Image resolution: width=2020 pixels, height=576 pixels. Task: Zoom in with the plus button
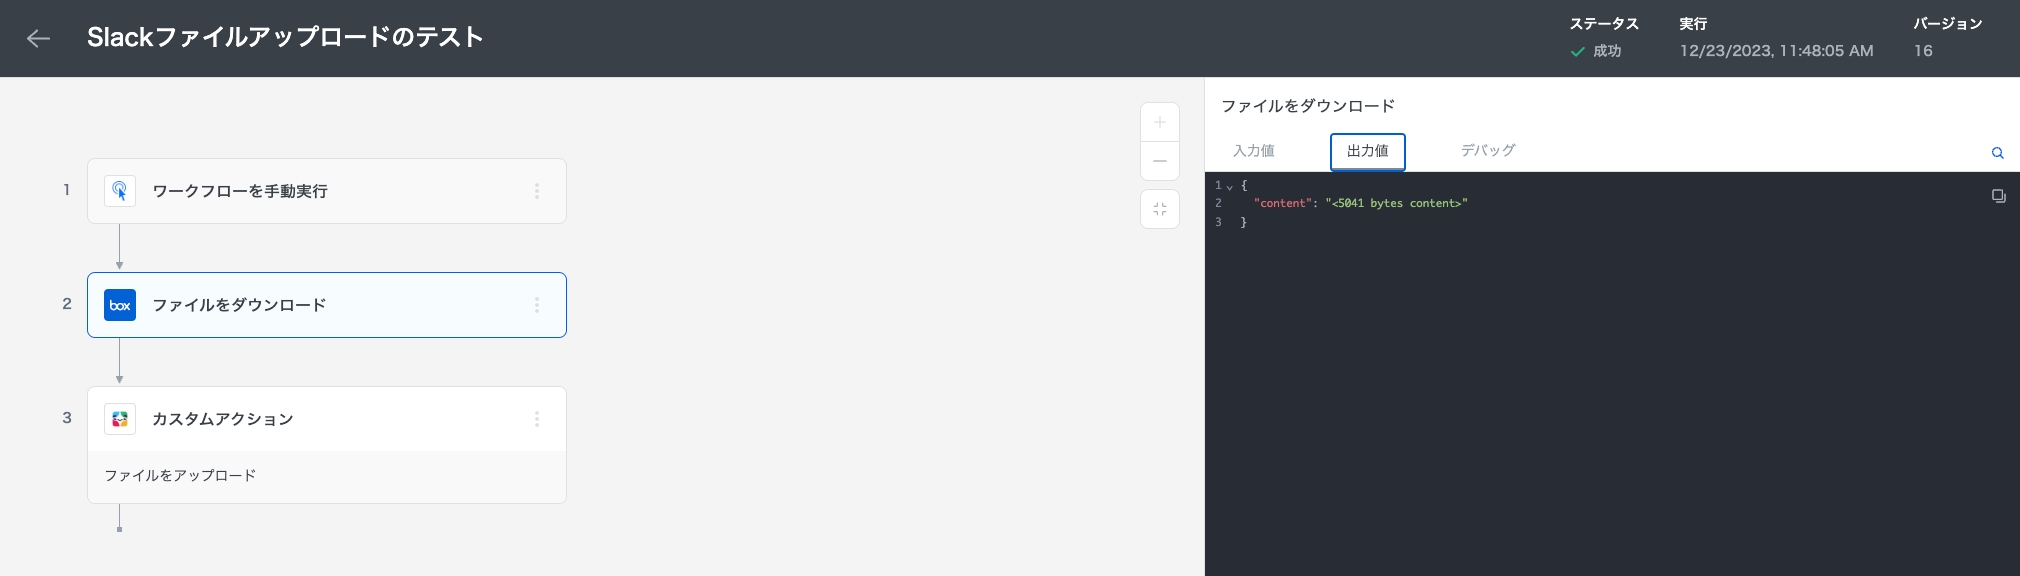1160,123
